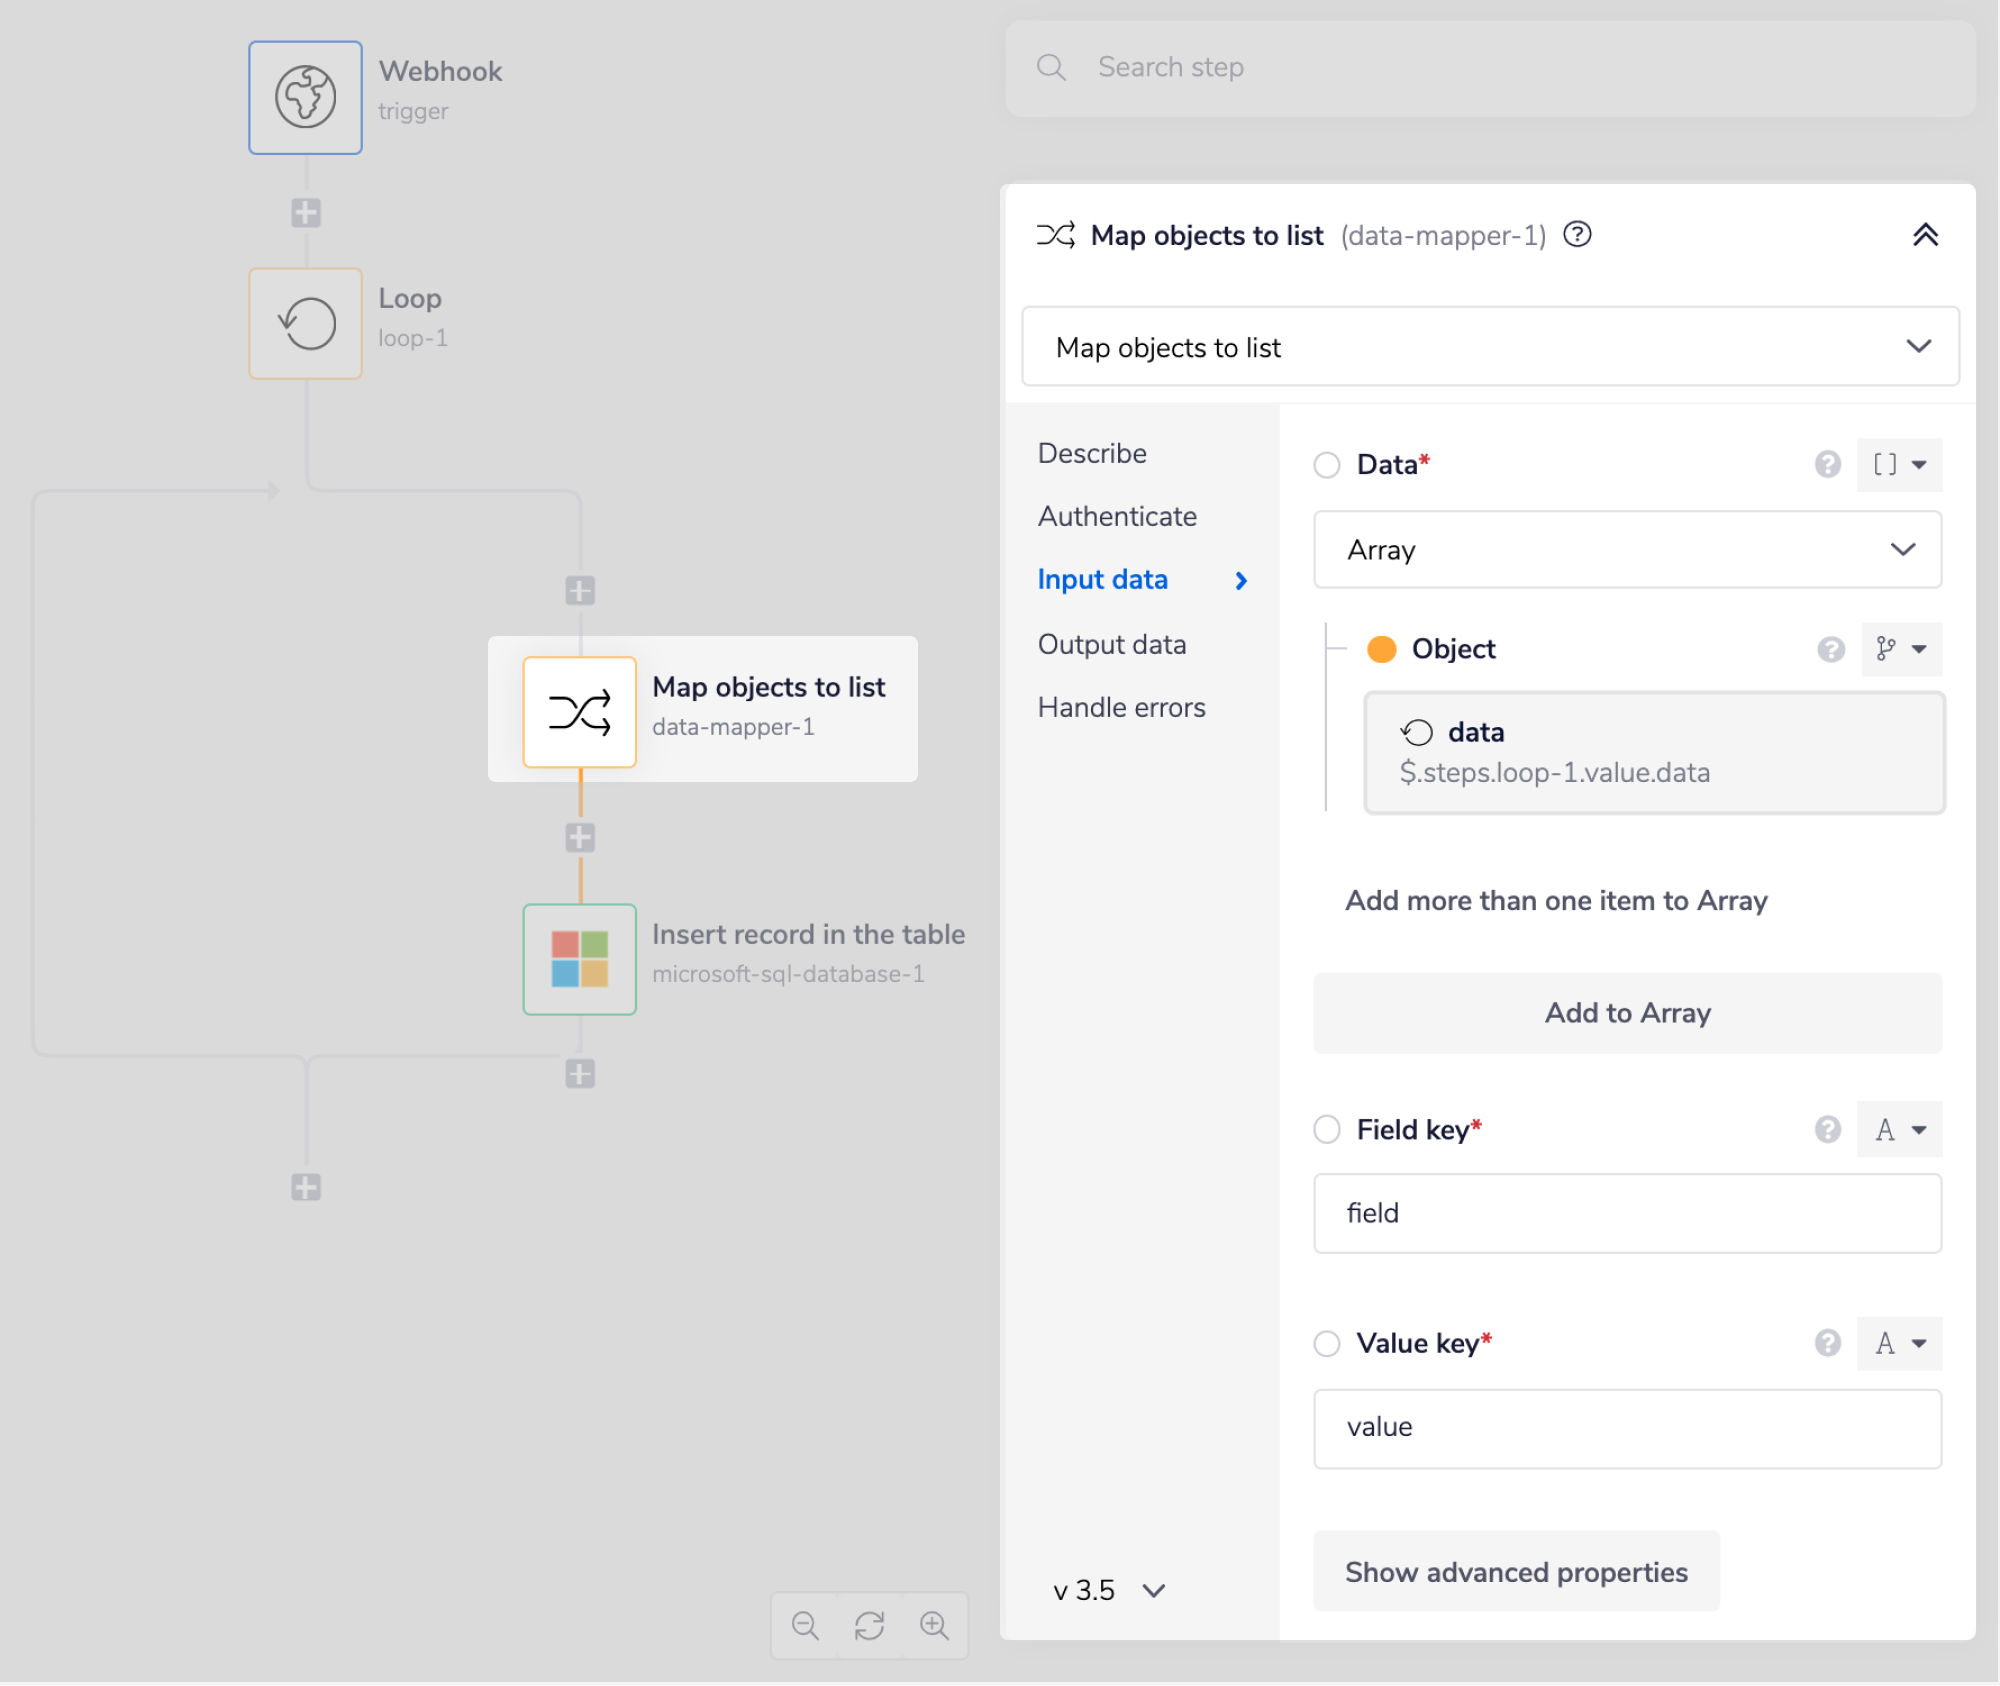The image size is (2000, 1686).
Task: Open the Handle errors tab
Action: click(1121, 708)
